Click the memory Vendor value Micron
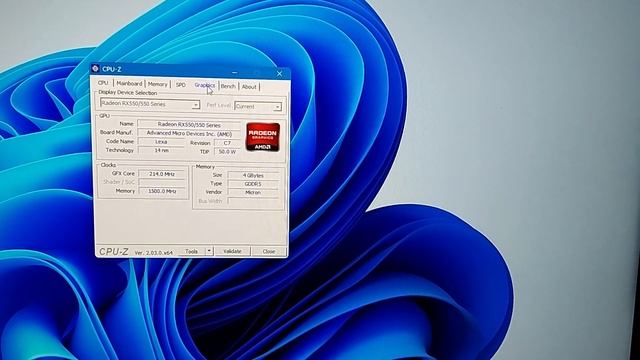 253,192
